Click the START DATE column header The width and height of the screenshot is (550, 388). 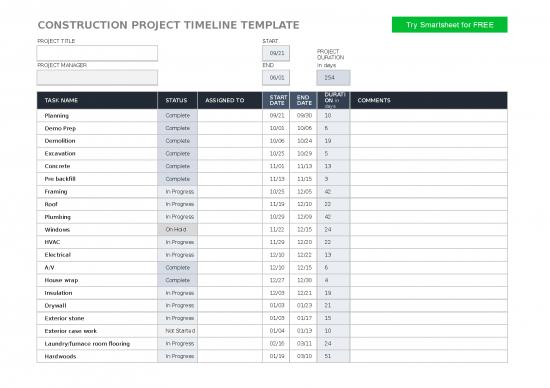point(276,100)
